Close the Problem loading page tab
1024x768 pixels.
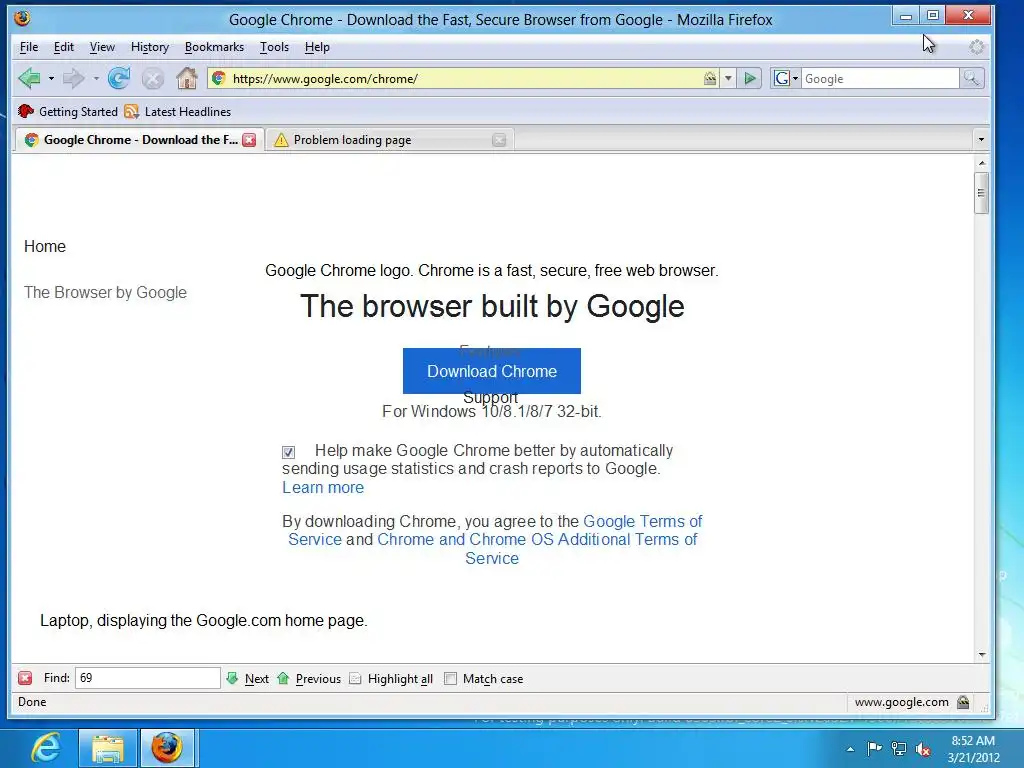click(x=499, y=140)
